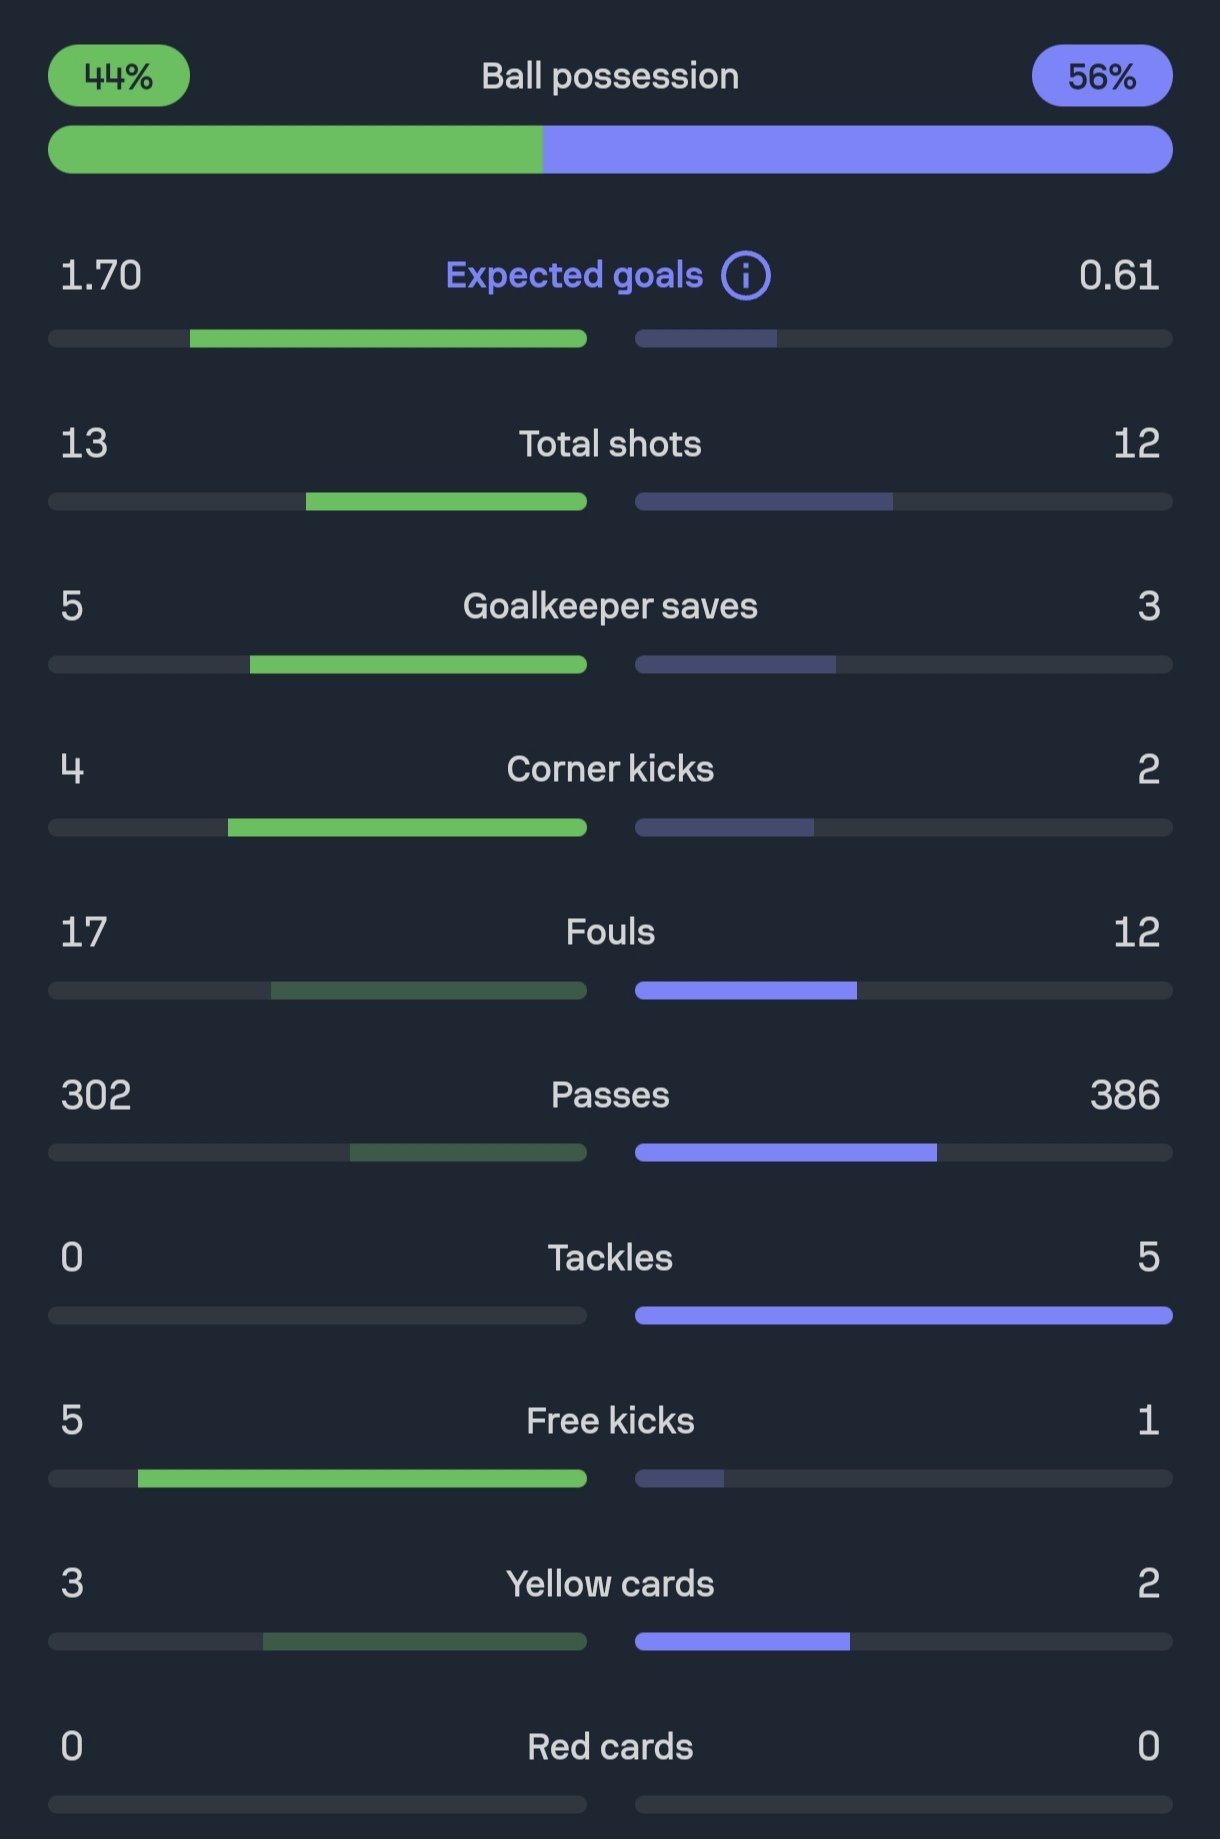Click the 386 passes value
Screen dimensions: 1220x1839
point(1125,1095)
